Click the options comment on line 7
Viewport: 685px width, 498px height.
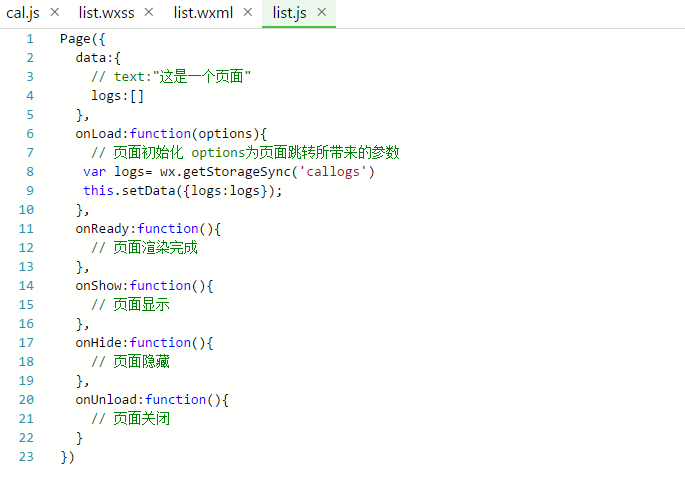[245, 152]
